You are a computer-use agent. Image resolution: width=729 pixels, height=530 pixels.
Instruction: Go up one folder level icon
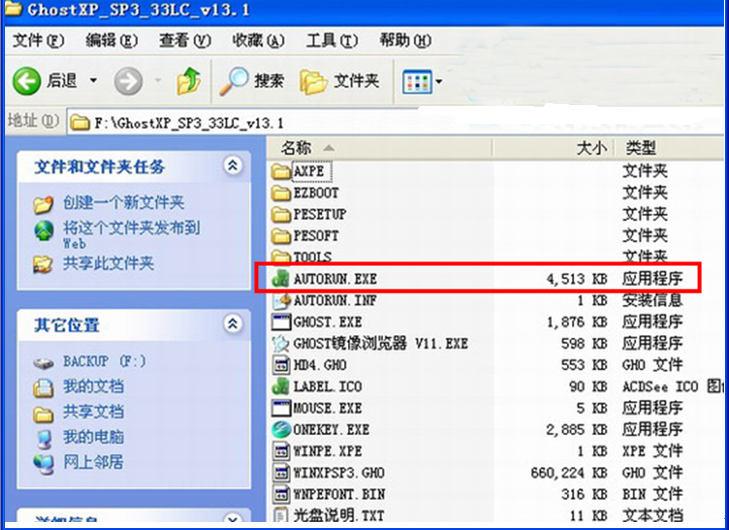click(x=188, y=81)
